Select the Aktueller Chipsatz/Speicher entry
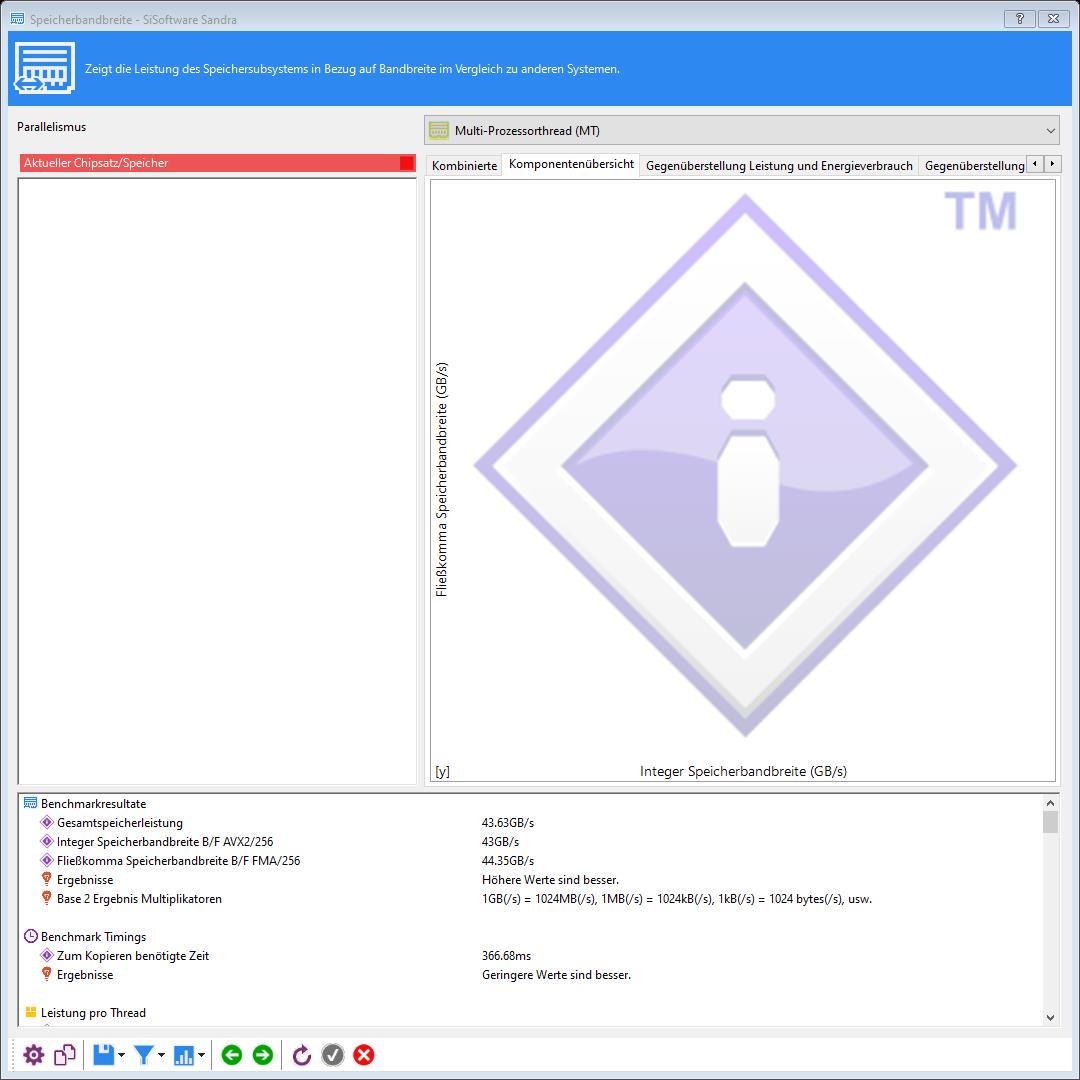The height and width of the screenshot is (1080, 1080). [x=218, y=163]
